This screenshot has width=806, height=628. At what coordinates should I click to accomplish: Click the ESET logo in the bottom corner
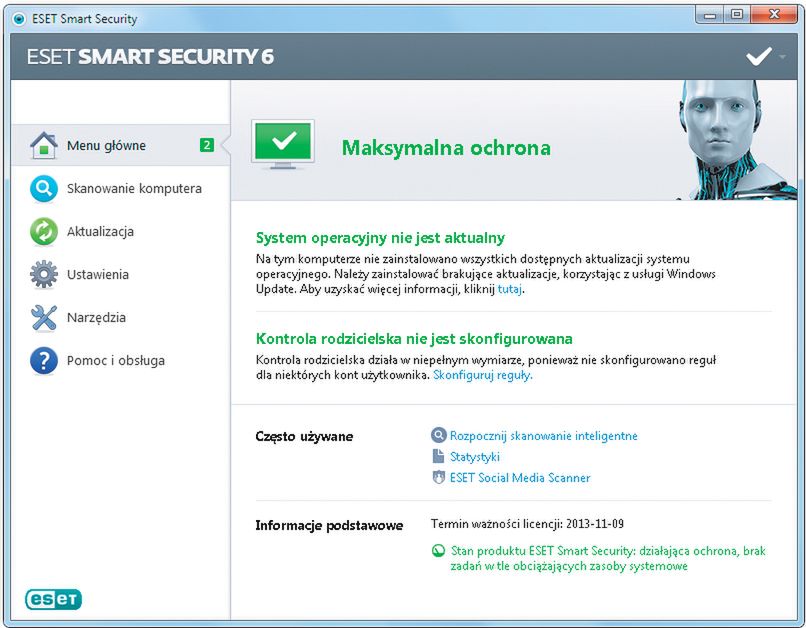tap(55, 599)
